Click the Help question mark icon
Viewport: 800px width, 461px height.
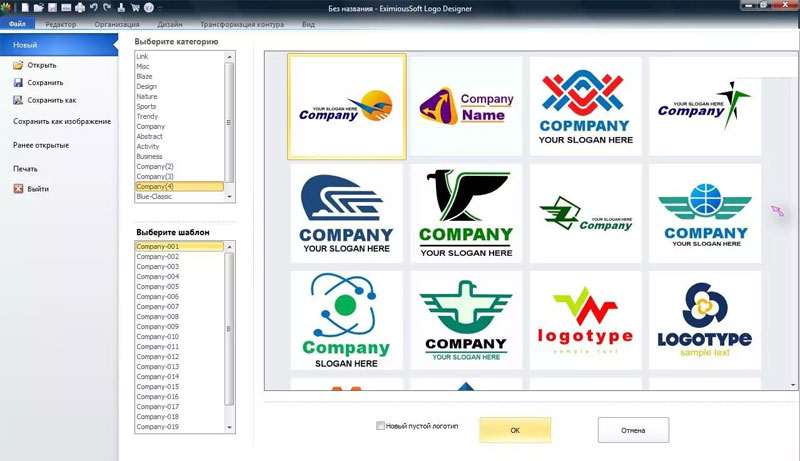click(148, 8)
